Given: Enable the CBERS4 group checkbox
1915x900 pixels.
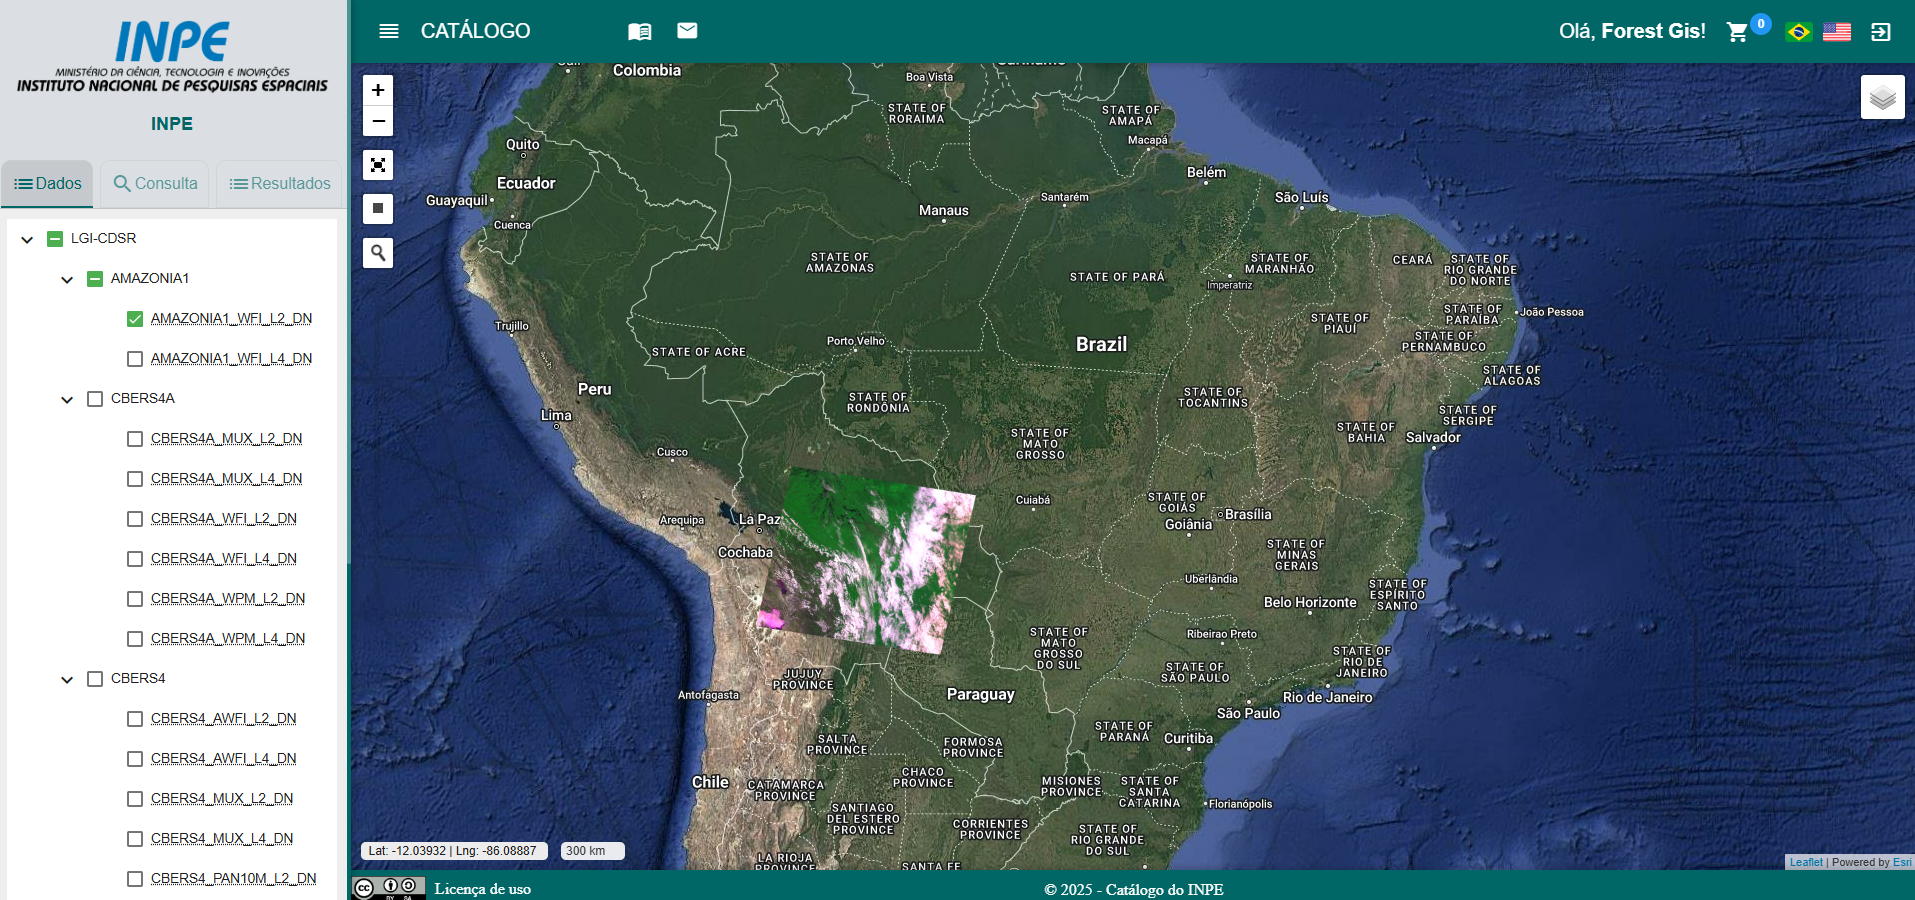Looking at the screenshot, I should (x=95, y=679).
